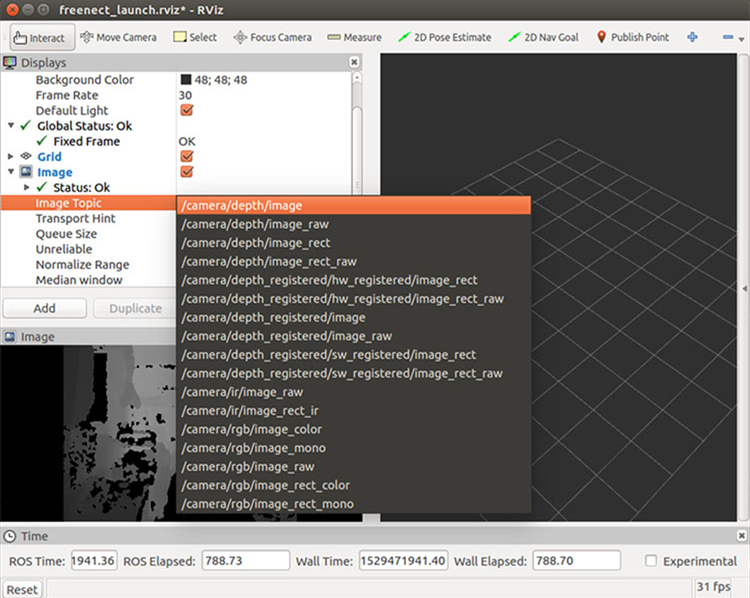750x598 pixels.
Task: Expand the Status: Ok row
Action: (26, 188)
